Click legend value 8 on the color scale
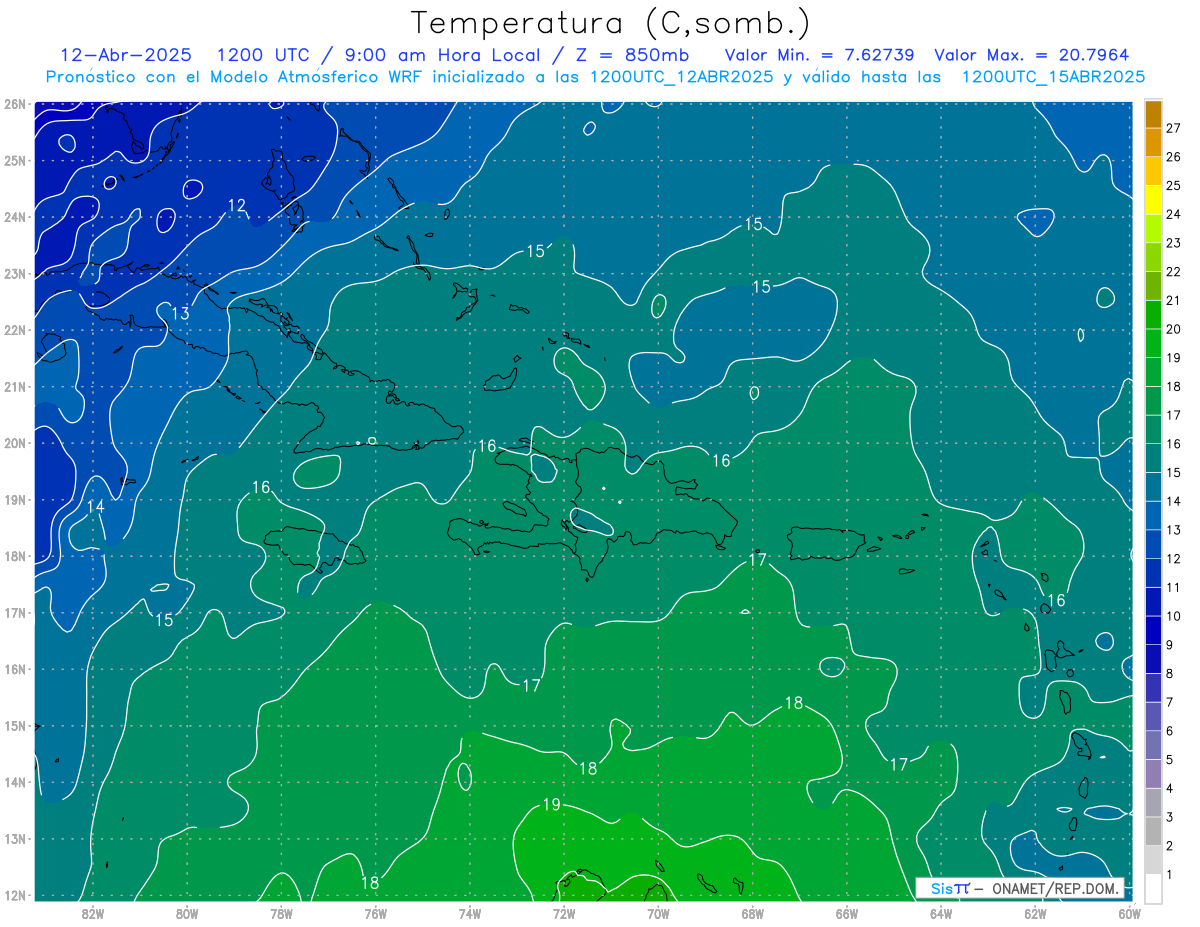The width and height of the screenshot is (1200, 927). click(x=1169, y=673)
